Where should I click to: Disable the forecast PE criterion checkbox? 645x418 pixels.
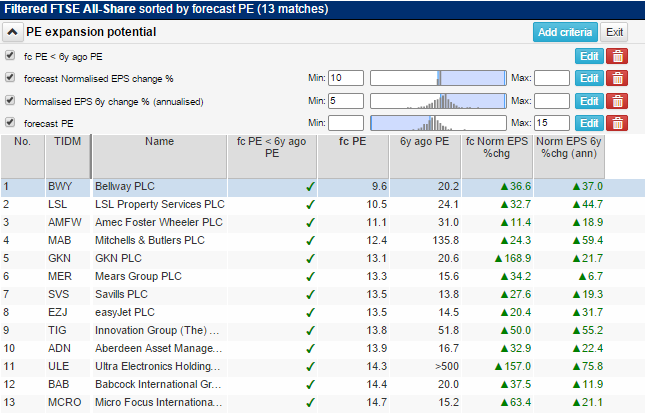pos(10,122)
